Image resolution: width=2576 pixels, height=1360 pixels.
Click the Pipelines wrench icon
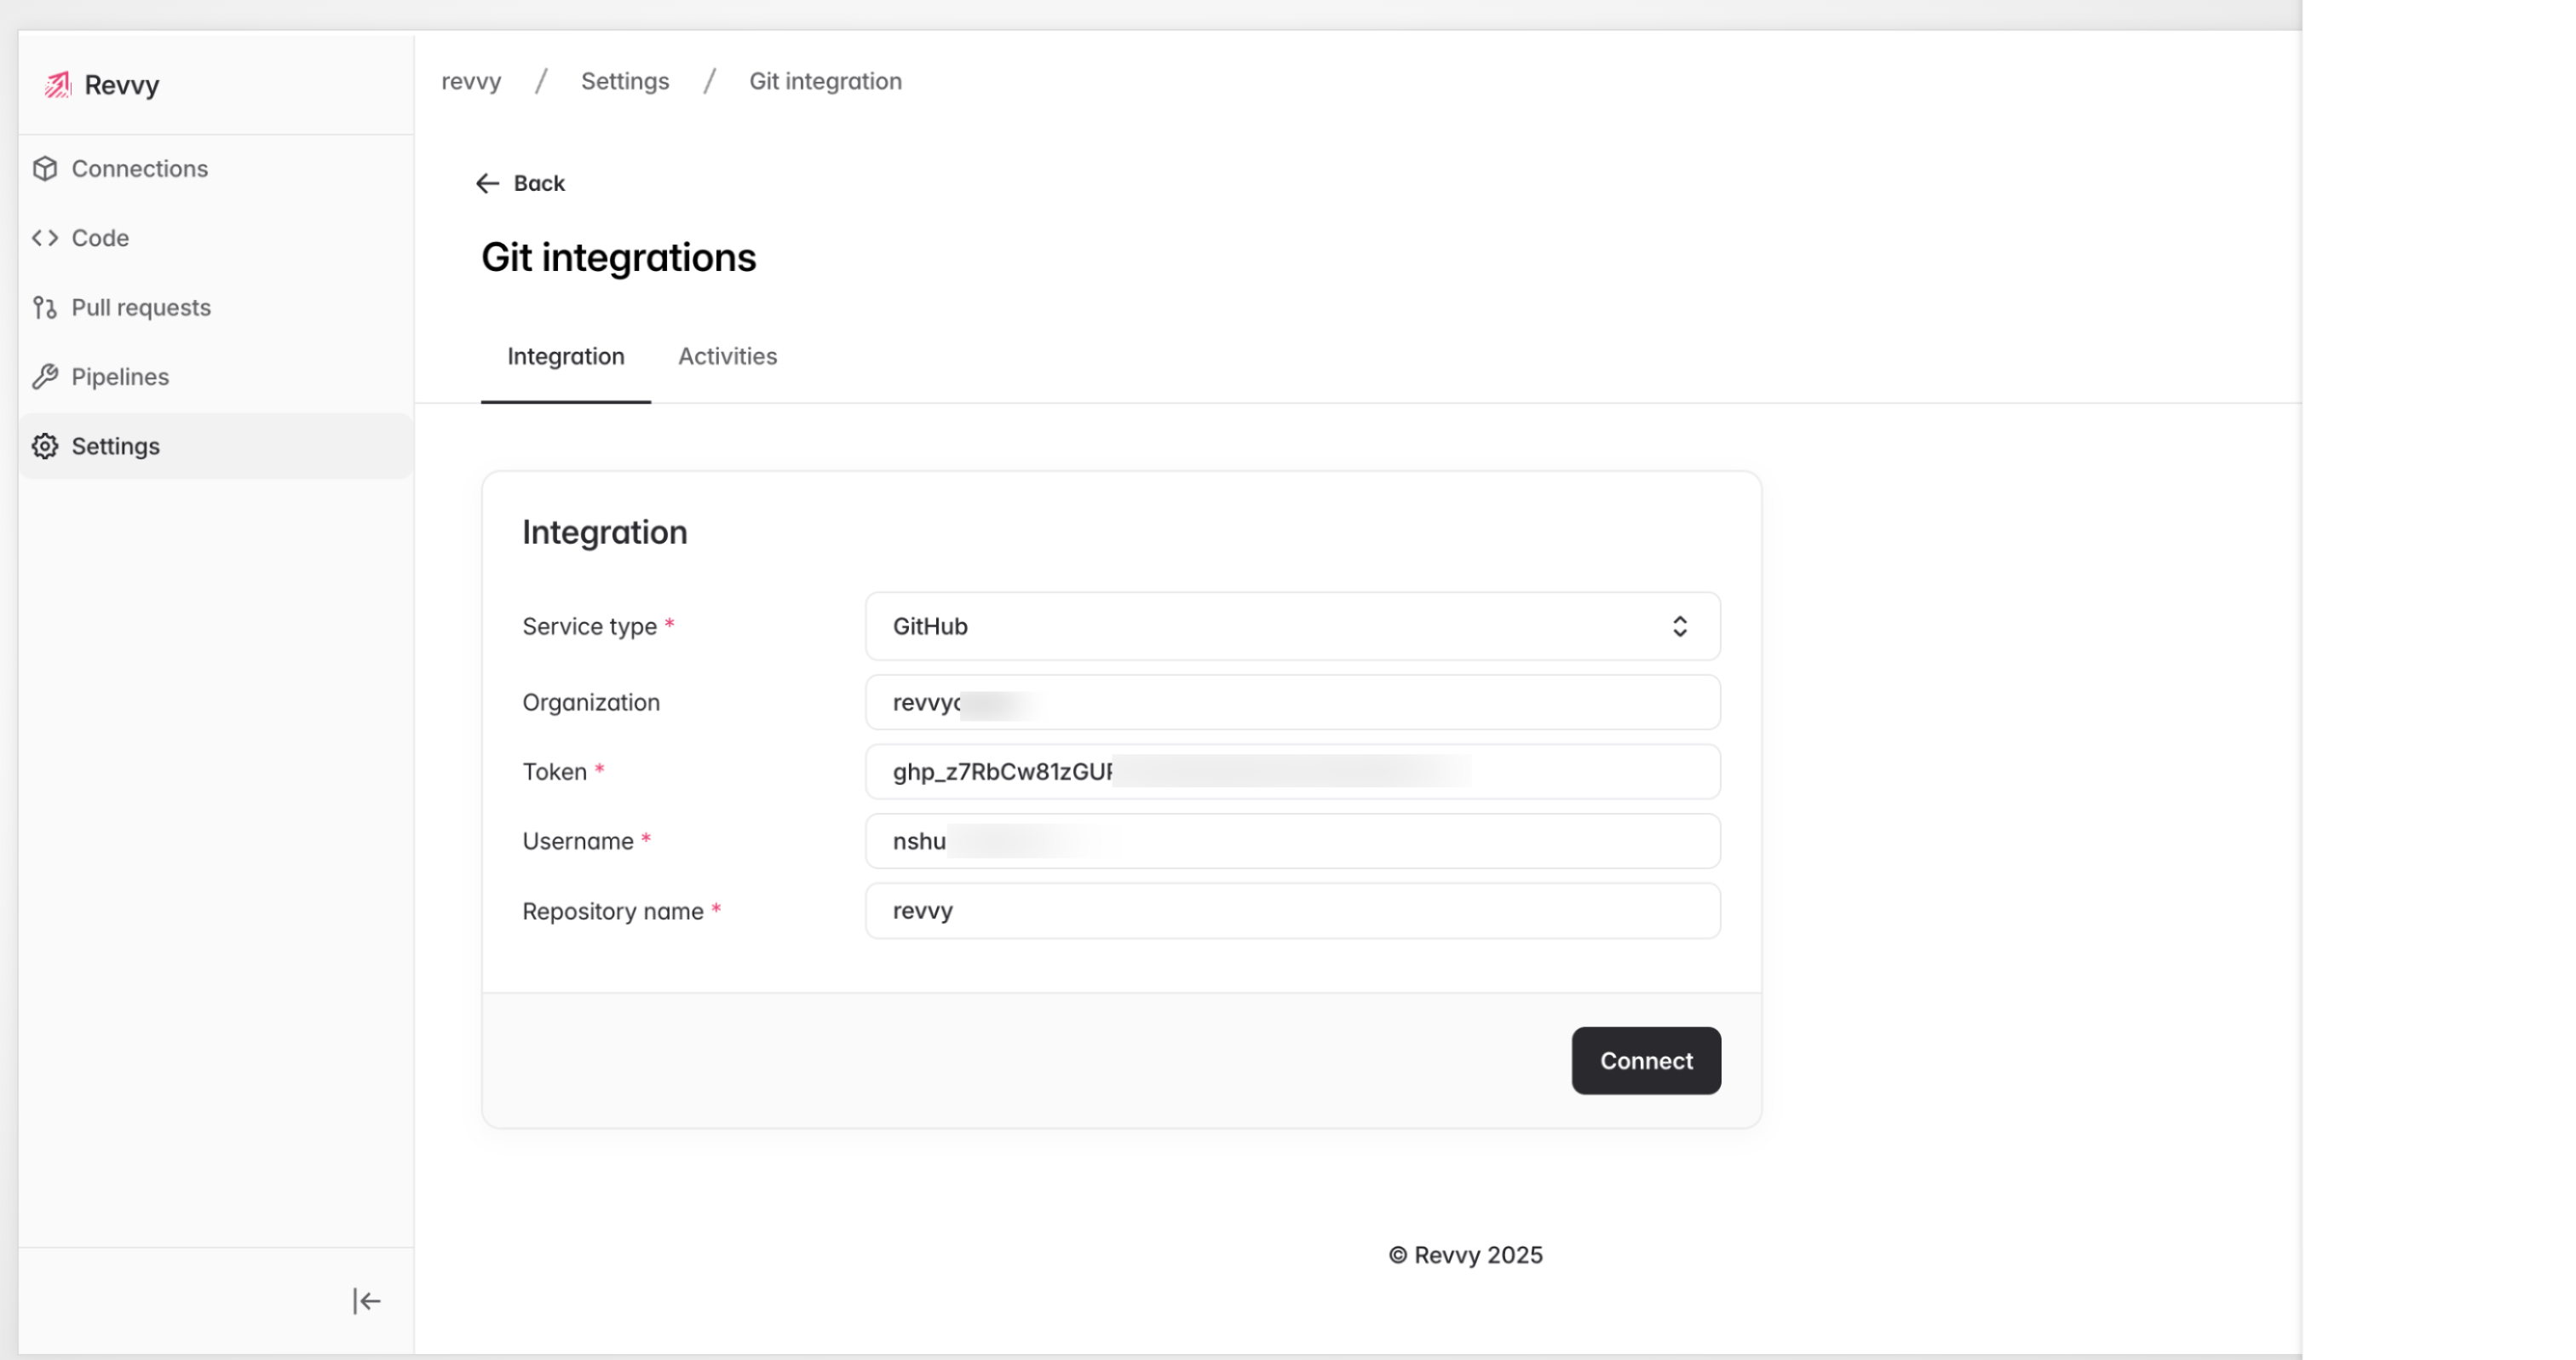coord(45,377)
